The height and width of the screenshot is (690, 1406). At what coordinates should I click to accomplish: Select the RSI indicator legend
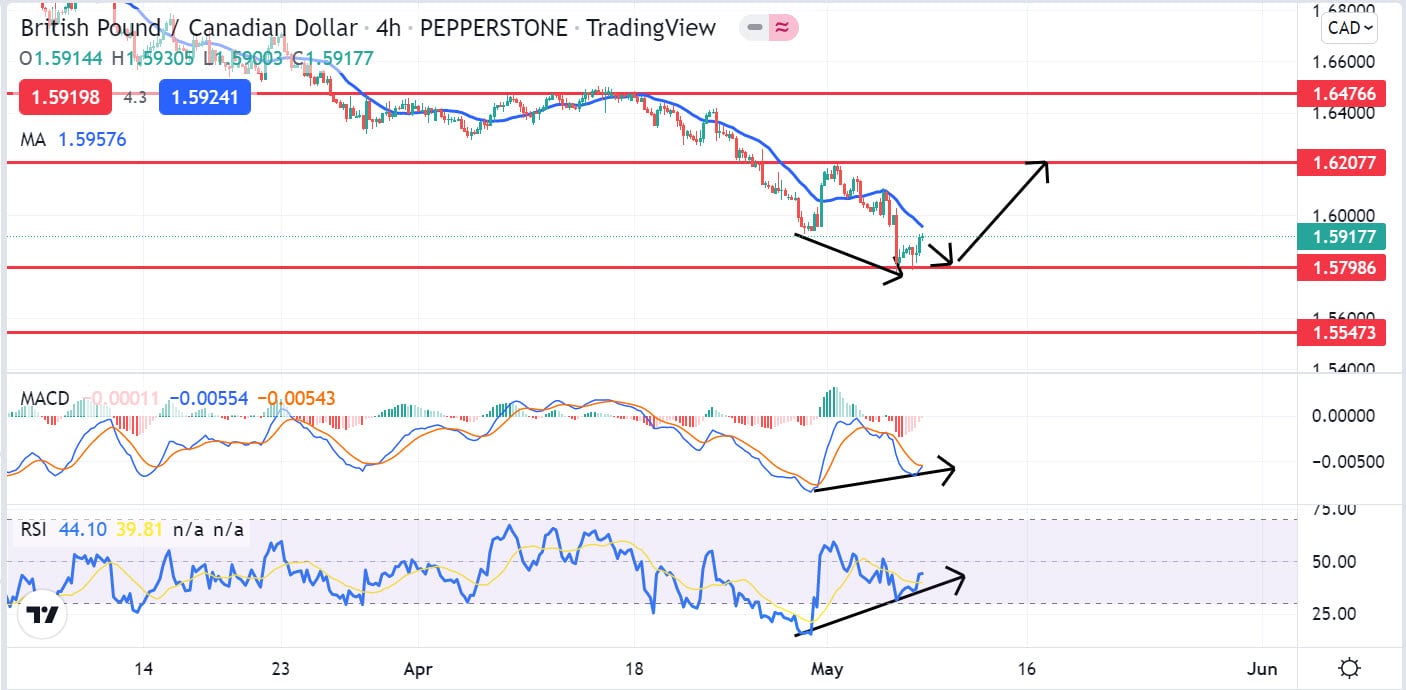(35, 529)
